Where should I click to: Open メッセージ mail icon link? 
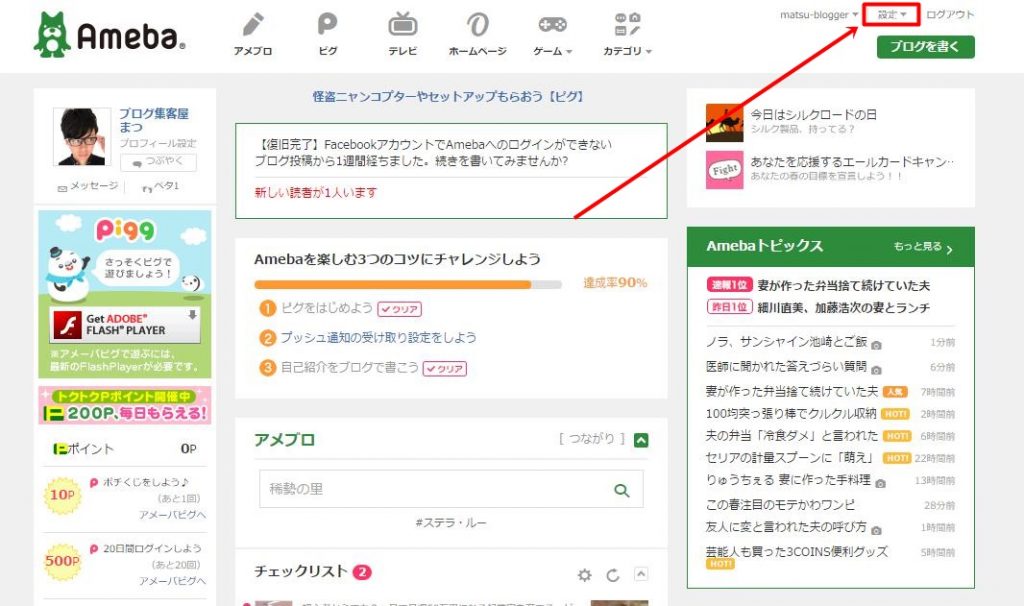click(x=88, y=186)
